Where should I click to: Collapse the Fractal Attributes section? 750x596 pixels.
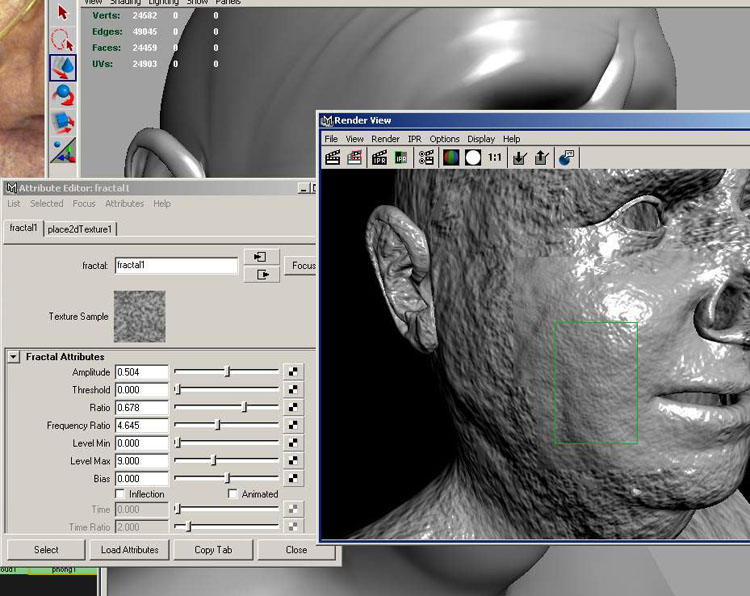pos(13,357)
